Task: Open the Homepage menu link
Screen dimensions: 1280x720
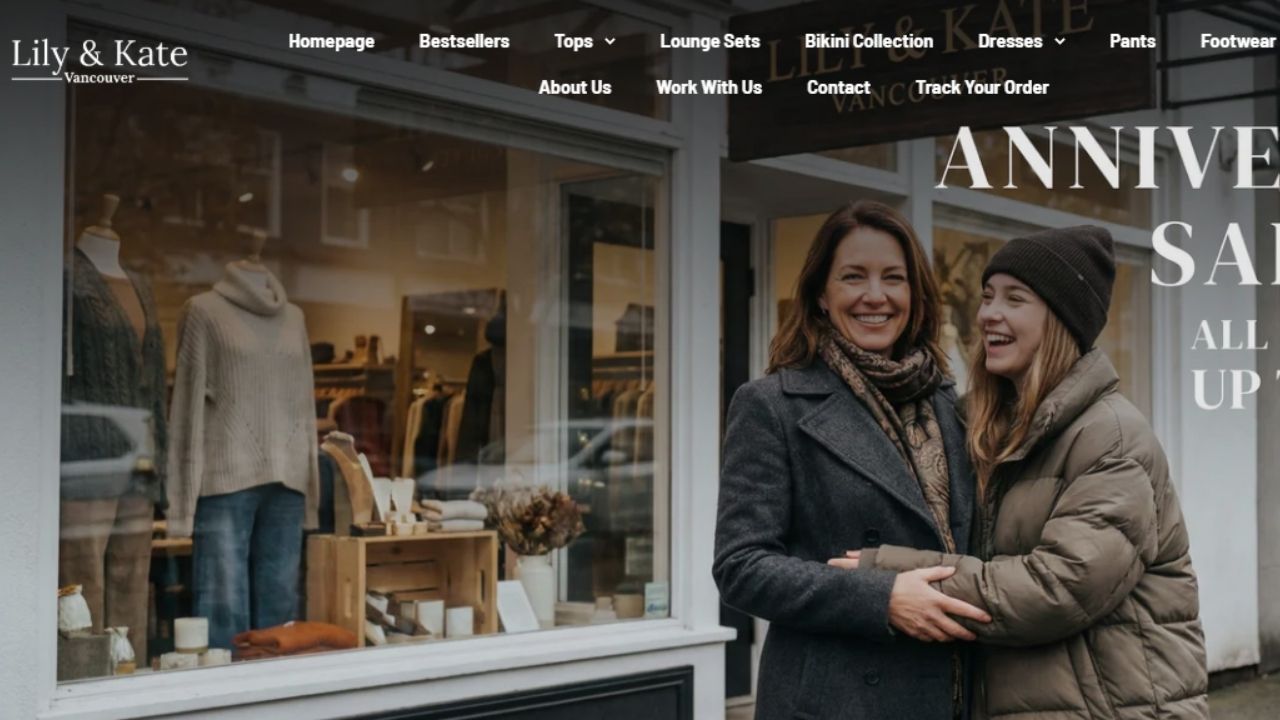Action: [x=331, y=41]
